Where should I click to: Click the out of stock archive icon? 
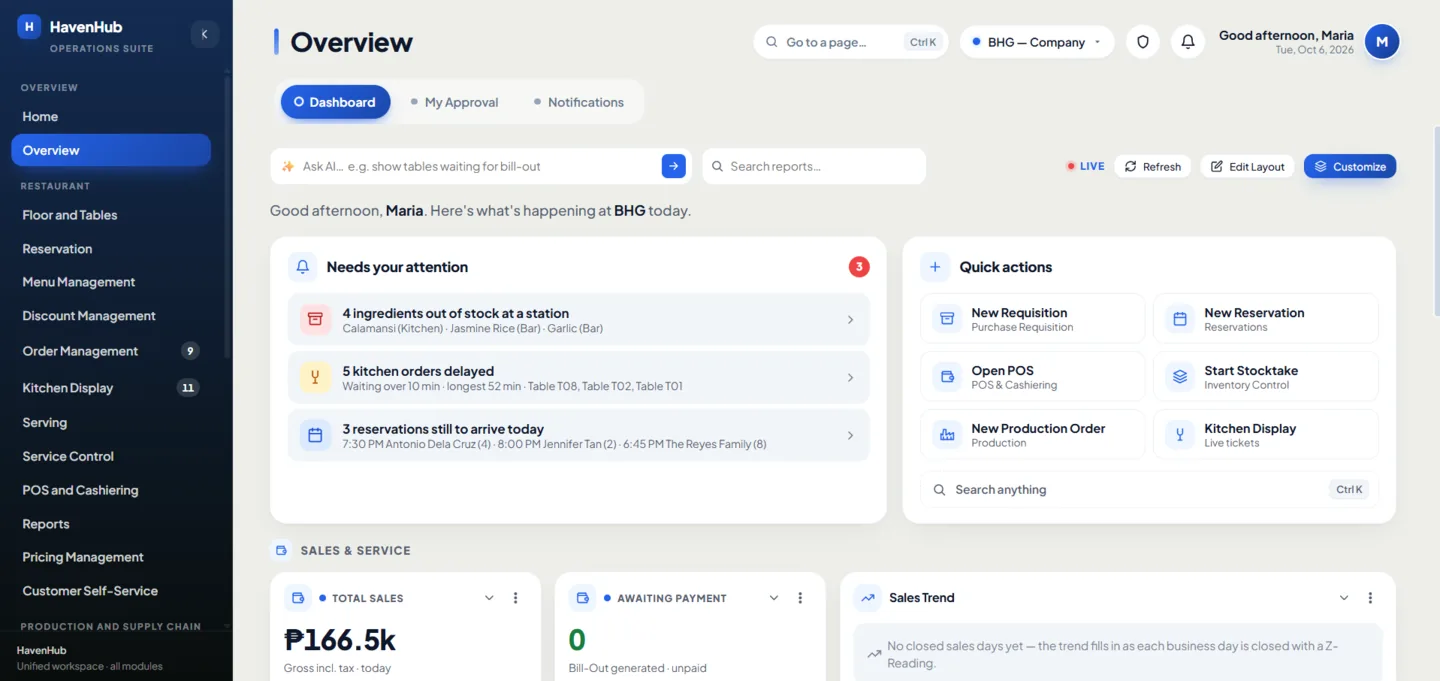(x=315, y=319)
